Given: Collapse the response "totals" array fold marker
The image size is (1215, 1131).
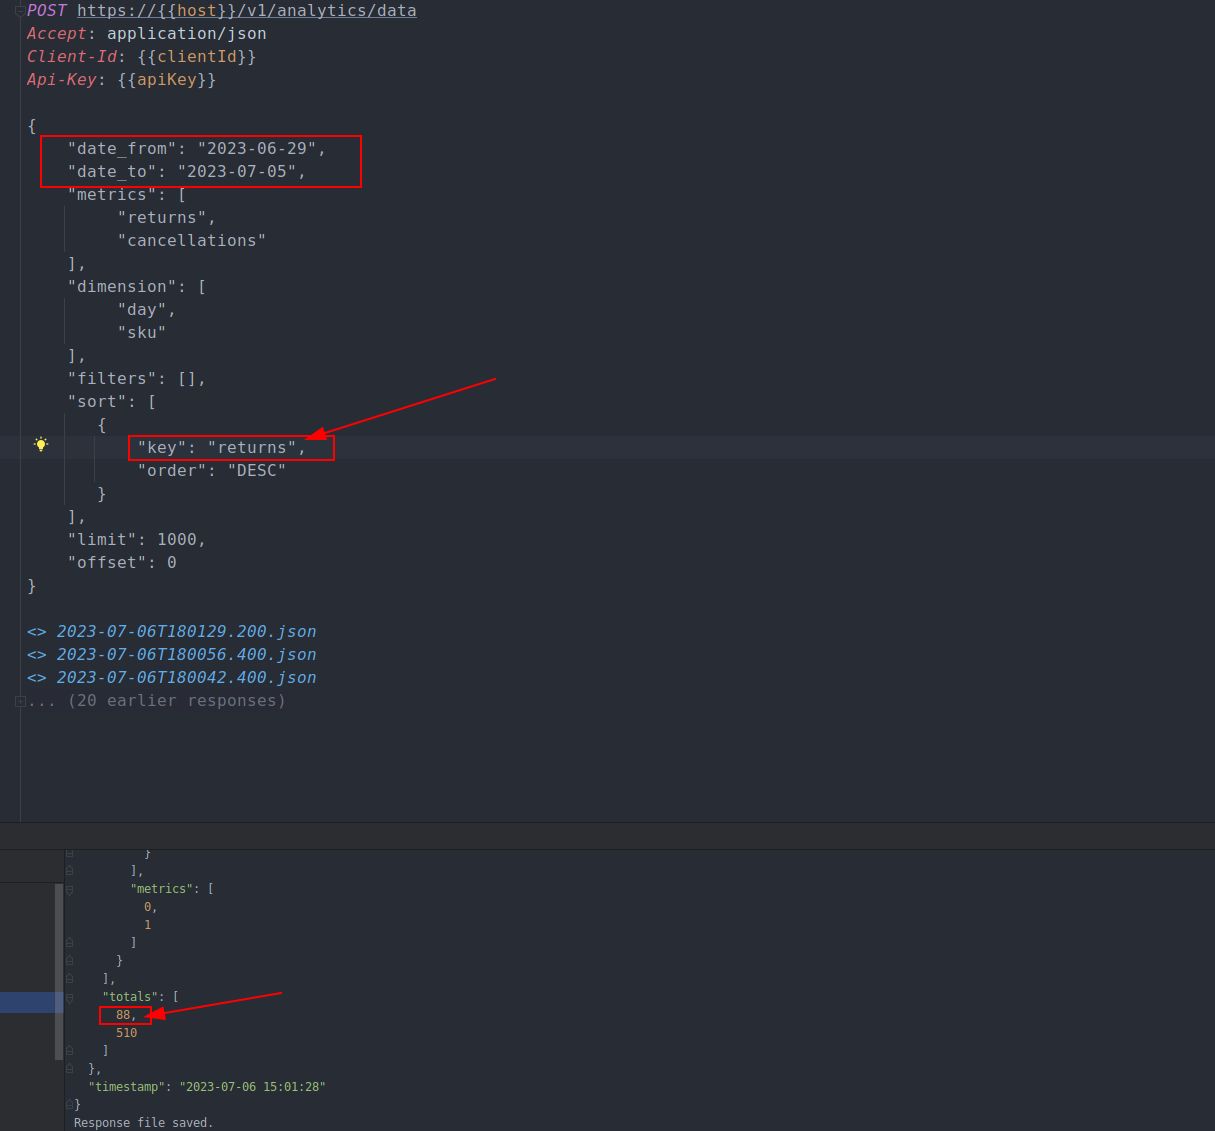Looking at the screenshot, I should click(69, 997).
